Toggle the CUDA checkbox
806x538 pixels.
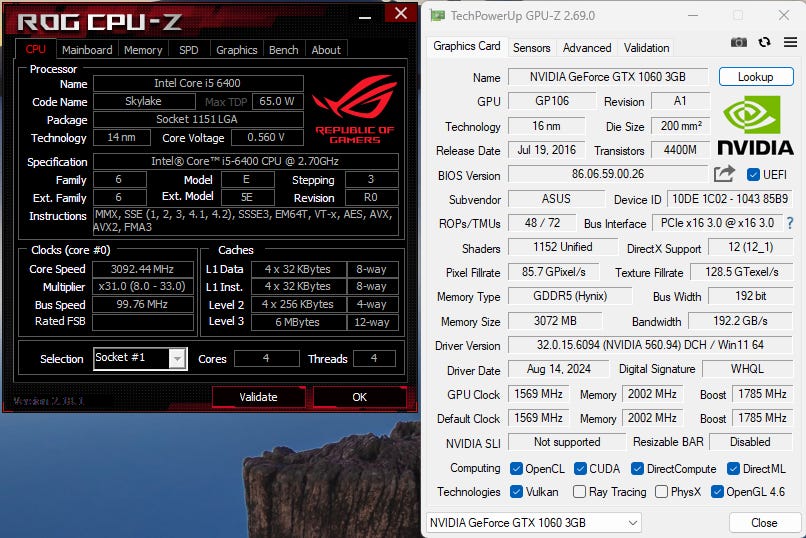580,469
